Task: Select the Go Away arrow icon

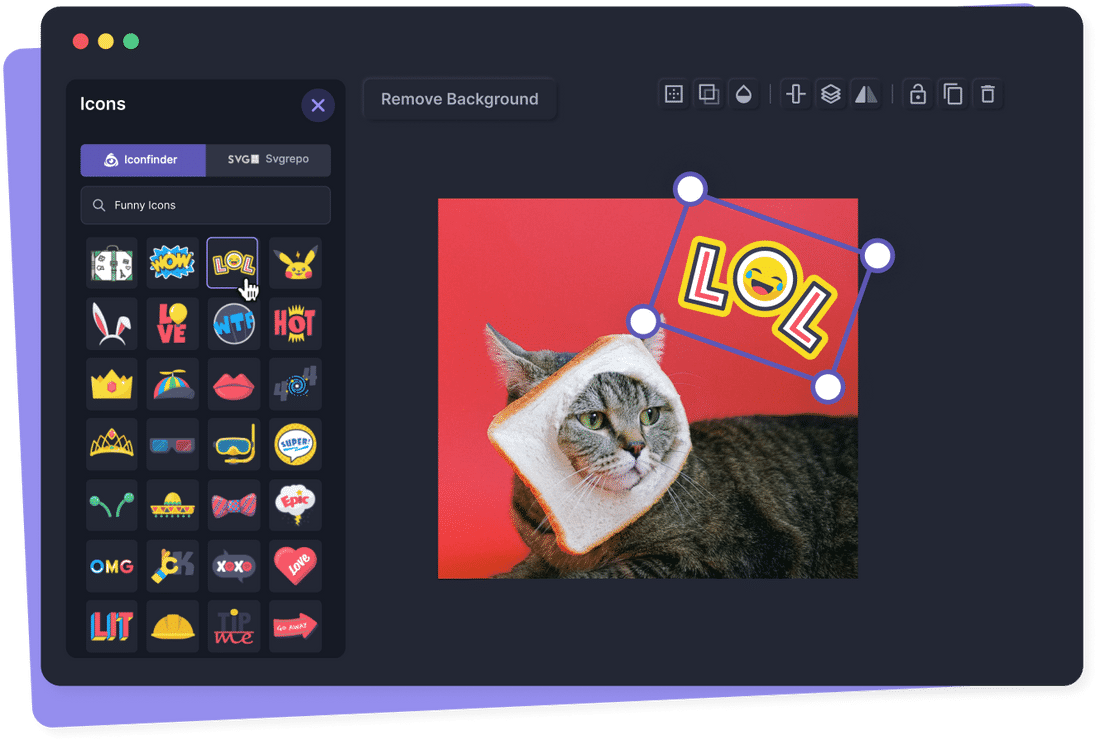Action: (295, 626)
